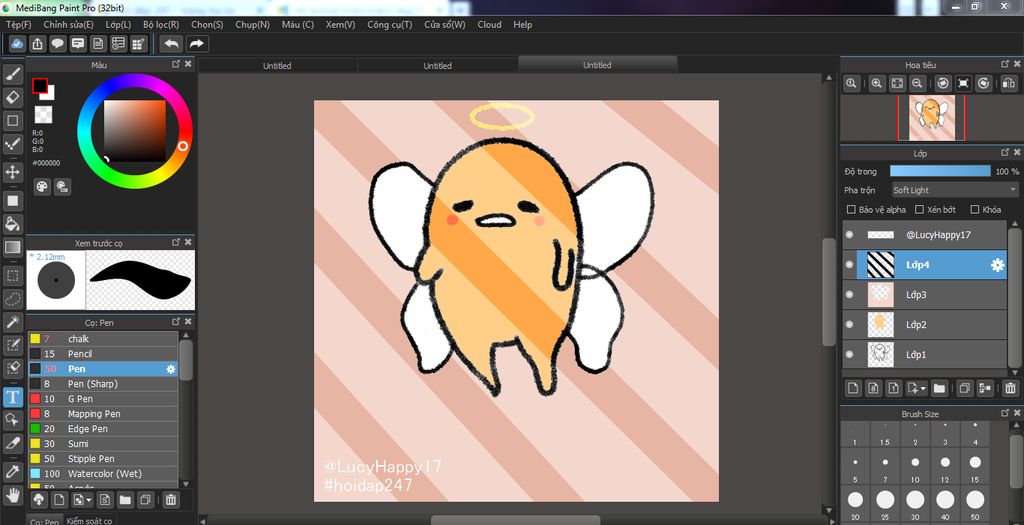
Task: Delete the selected layer with trash icon
Action: tap(1010, 388)
